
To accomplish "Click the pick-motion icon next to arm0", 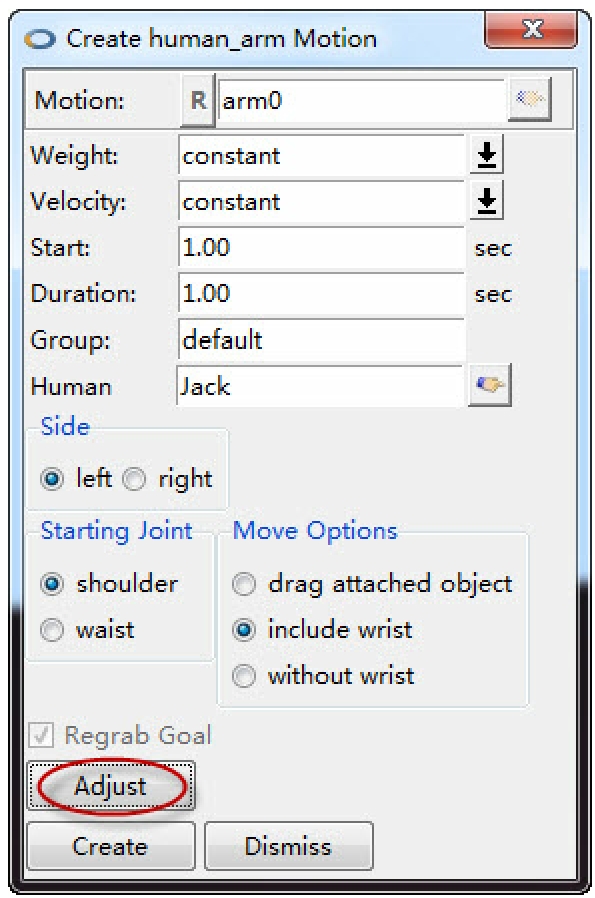I will point(530,100).
